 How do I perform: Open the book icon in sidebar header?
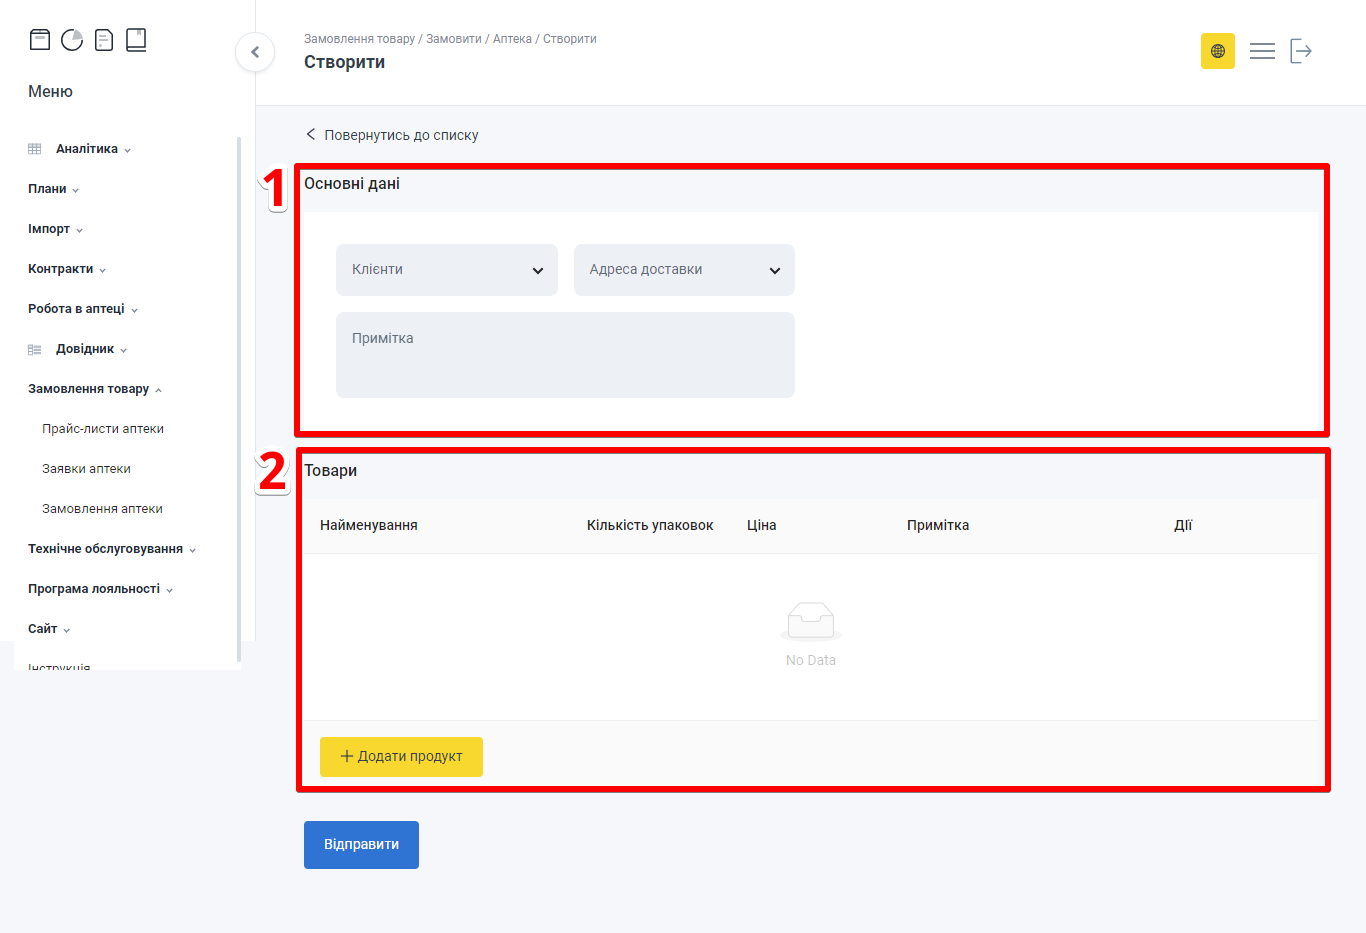pyautogui.click(x=136, y=40)
